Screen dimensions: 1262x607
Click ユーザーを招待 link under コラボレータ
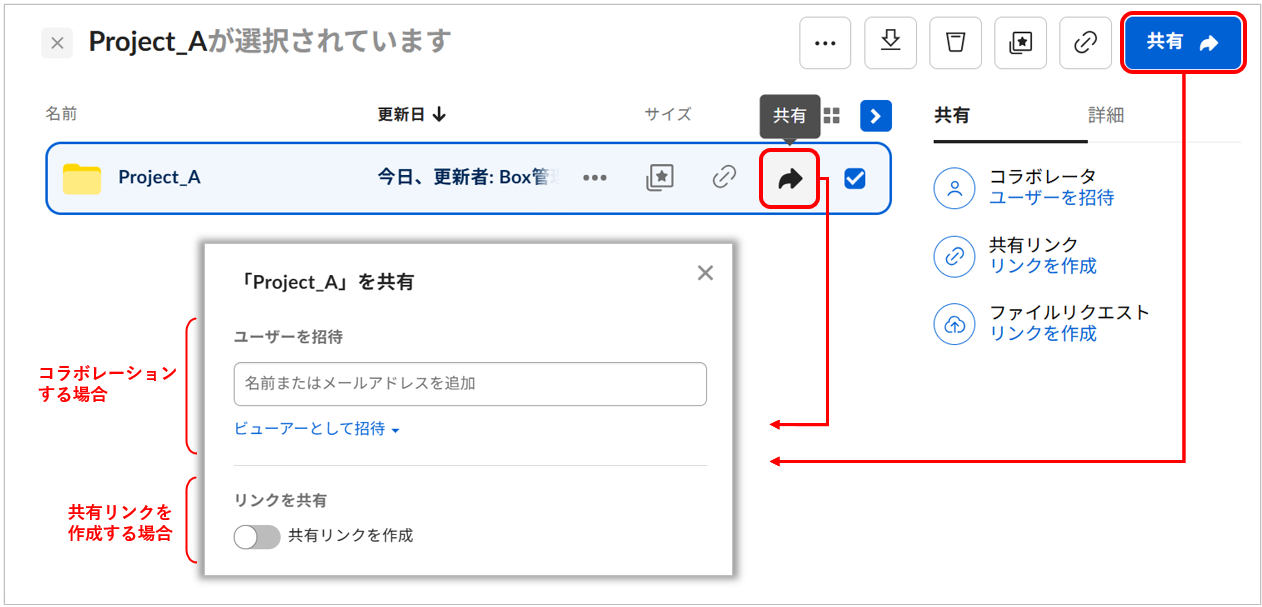1051,198
